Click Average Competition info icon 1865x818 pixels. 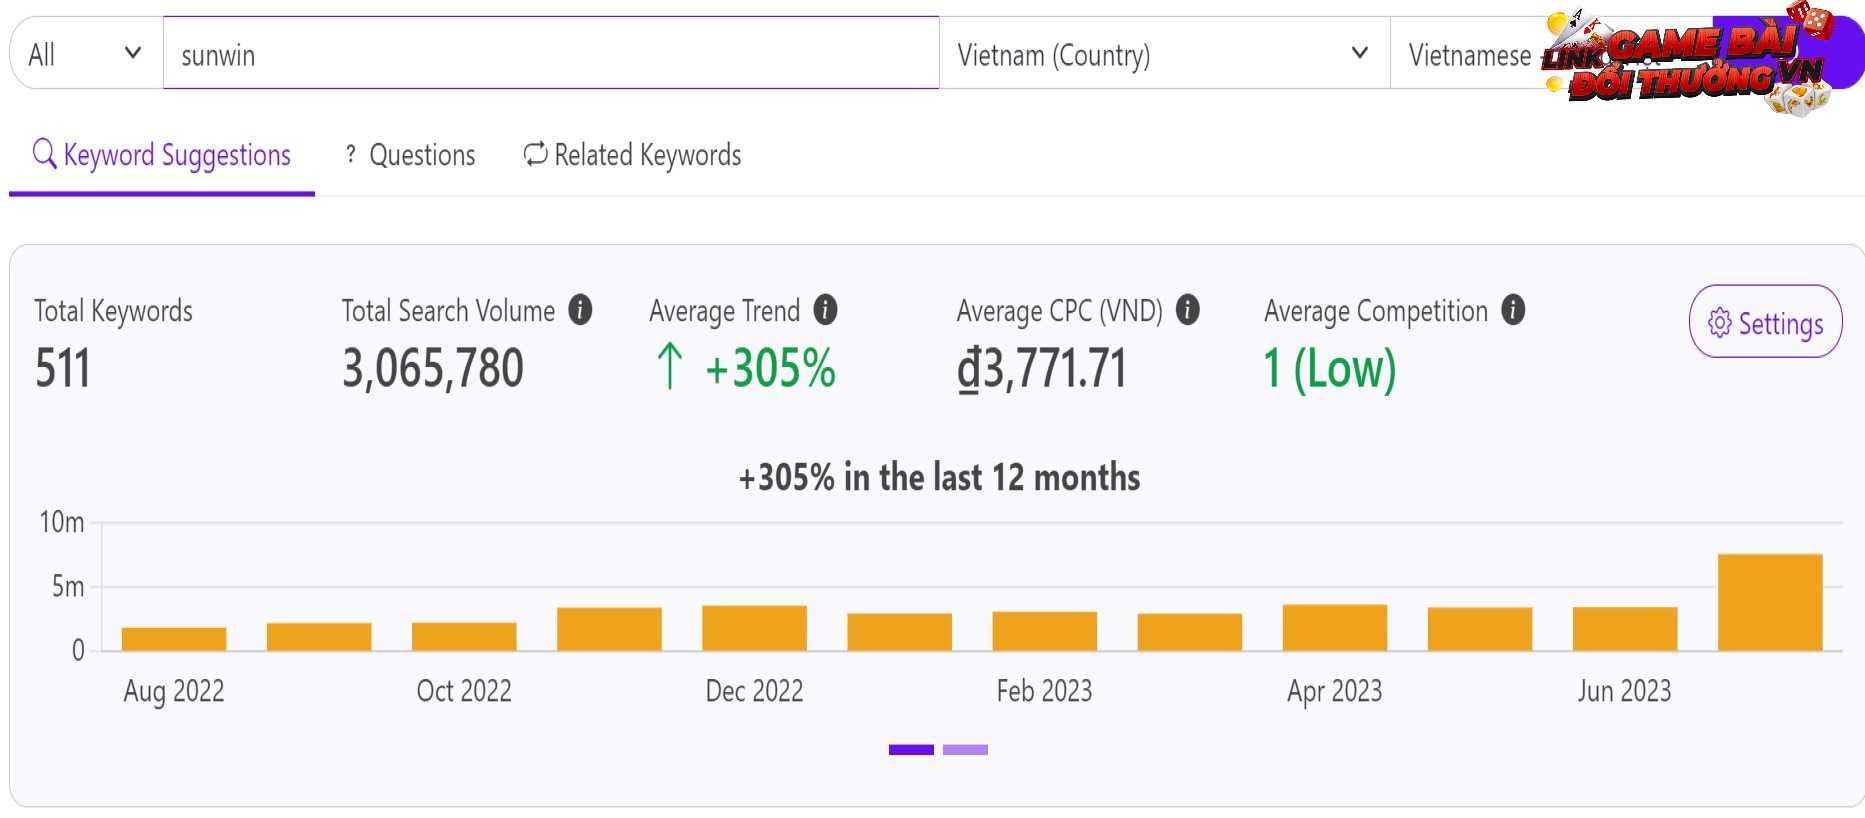[x=1513, y=310]
